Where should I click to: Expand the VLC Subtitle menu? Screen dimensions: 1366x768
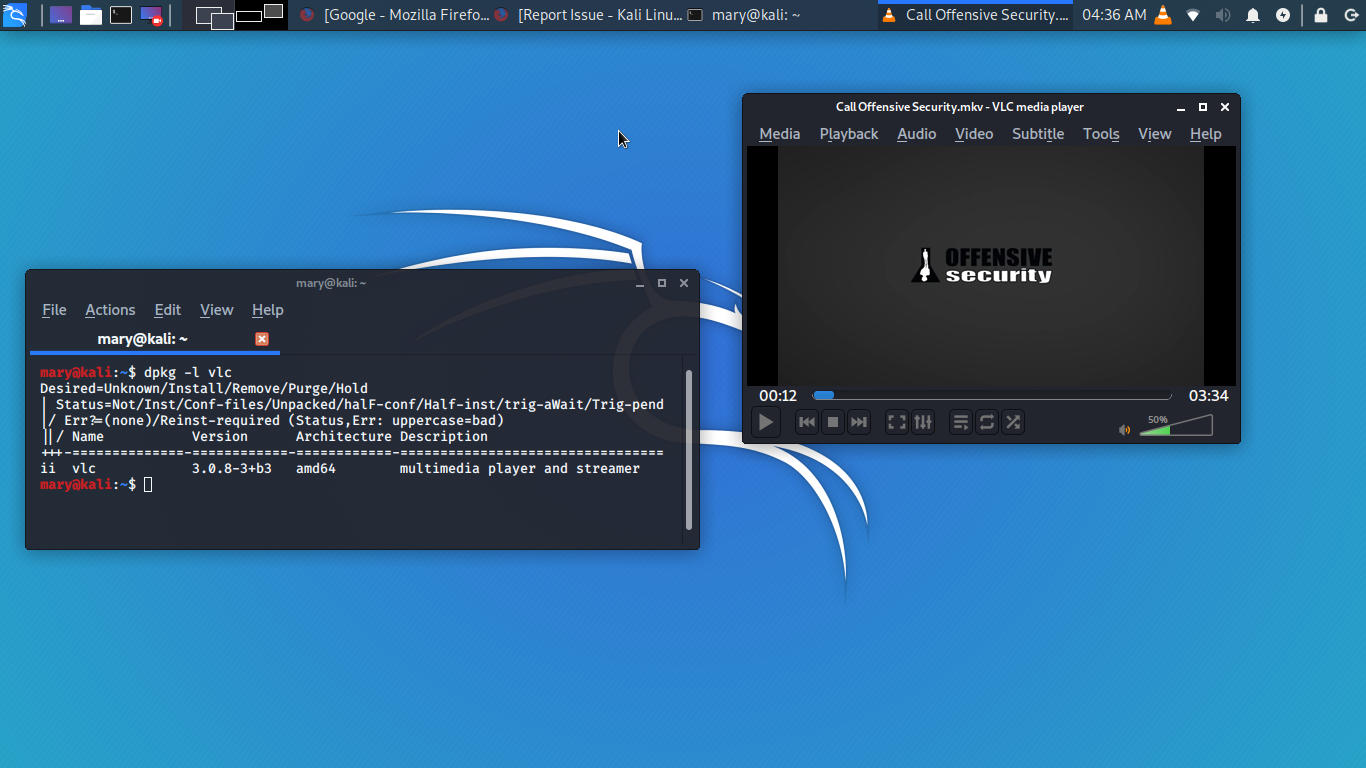pyautogui.click(x=1037, y=134)
